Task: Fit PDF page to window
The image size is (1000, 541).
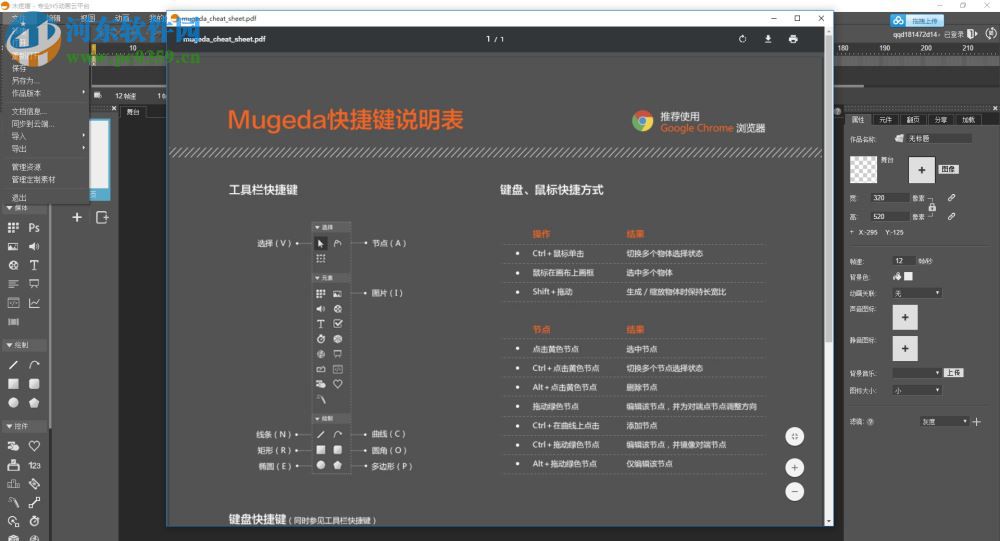Action: click(x=794, y=436)
